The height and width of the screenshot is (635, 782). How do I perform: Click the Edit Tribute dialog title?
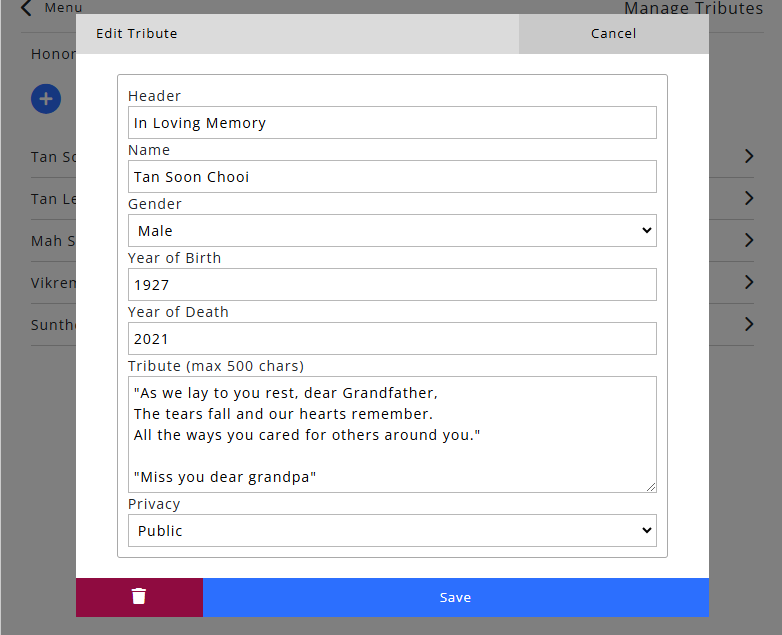click(137, 34)
